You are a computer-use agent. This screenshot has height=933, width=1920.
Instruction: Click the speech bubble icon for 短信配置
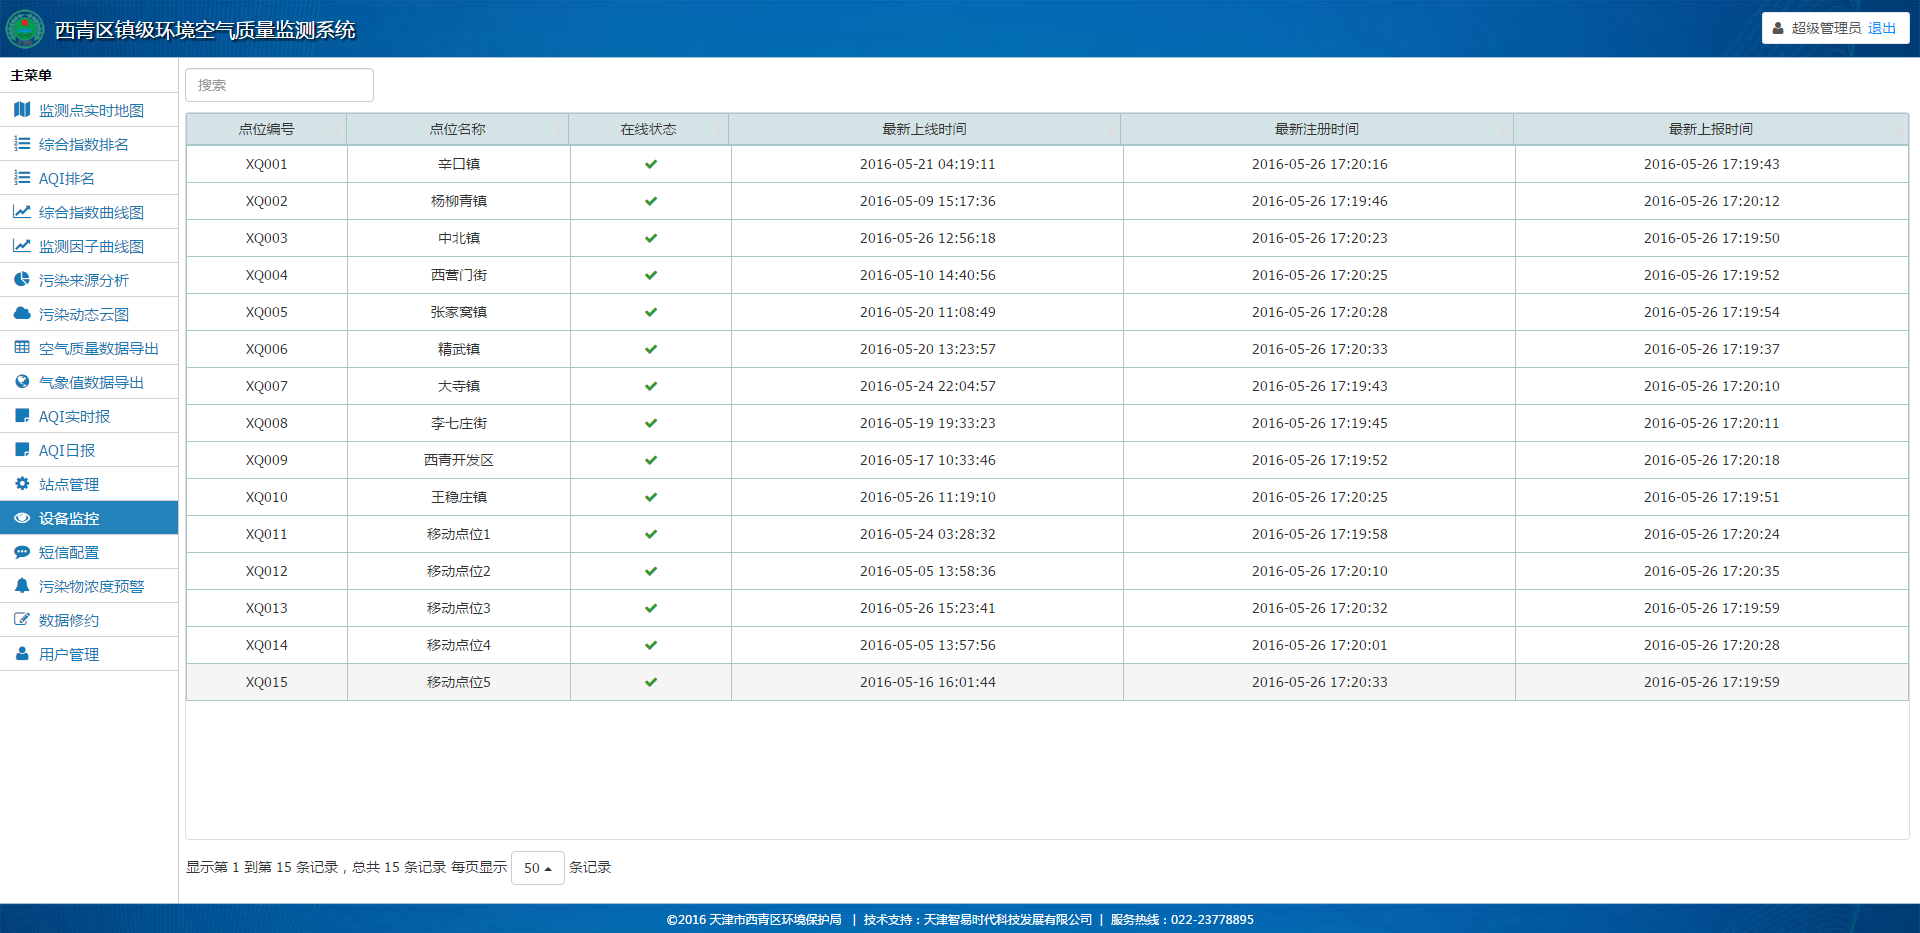coord(22,552)
